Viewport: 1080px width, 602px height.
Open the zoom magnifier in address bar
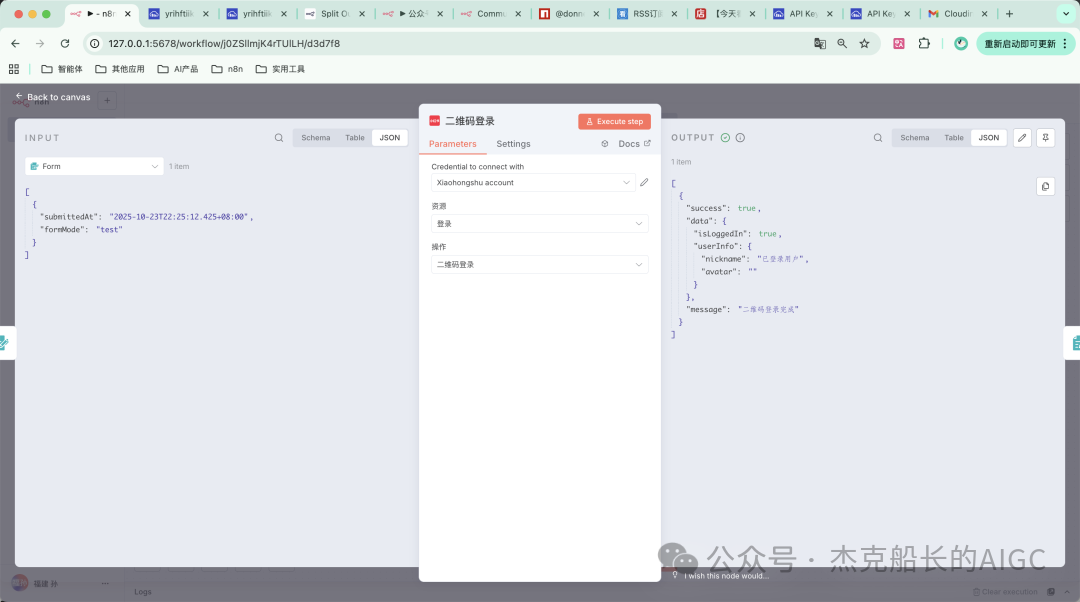[842, 43]
